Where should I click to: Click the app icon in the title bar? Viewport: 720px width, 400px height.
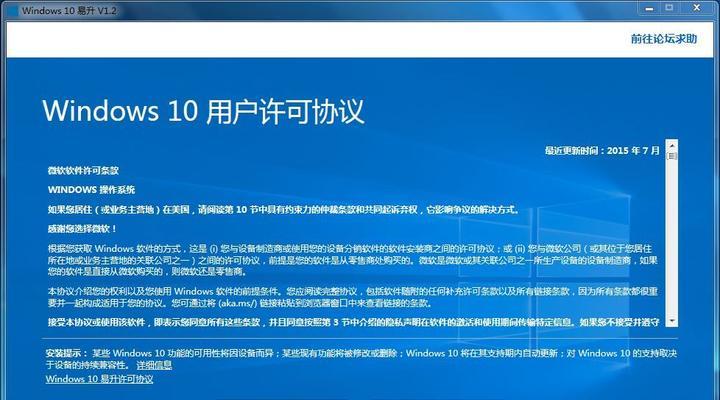pos(12,10)
